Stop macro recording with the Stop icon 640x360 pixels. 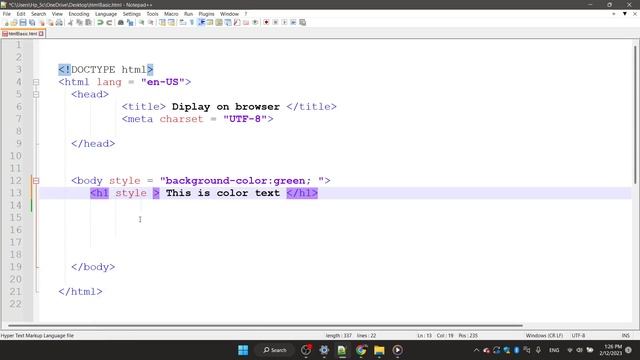click(275, 22)
